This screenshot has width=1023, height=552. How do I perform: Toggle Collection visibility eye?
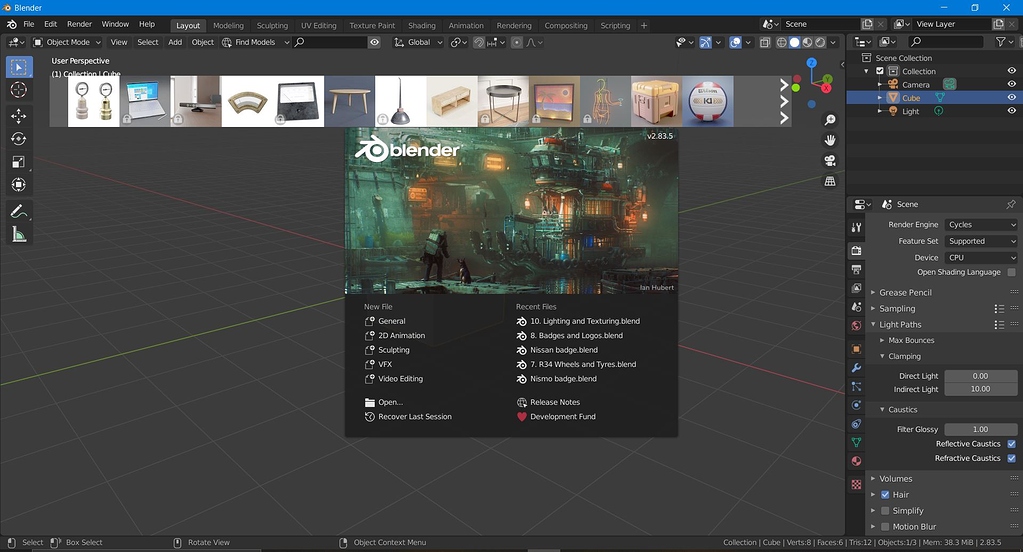(1011, 70)
